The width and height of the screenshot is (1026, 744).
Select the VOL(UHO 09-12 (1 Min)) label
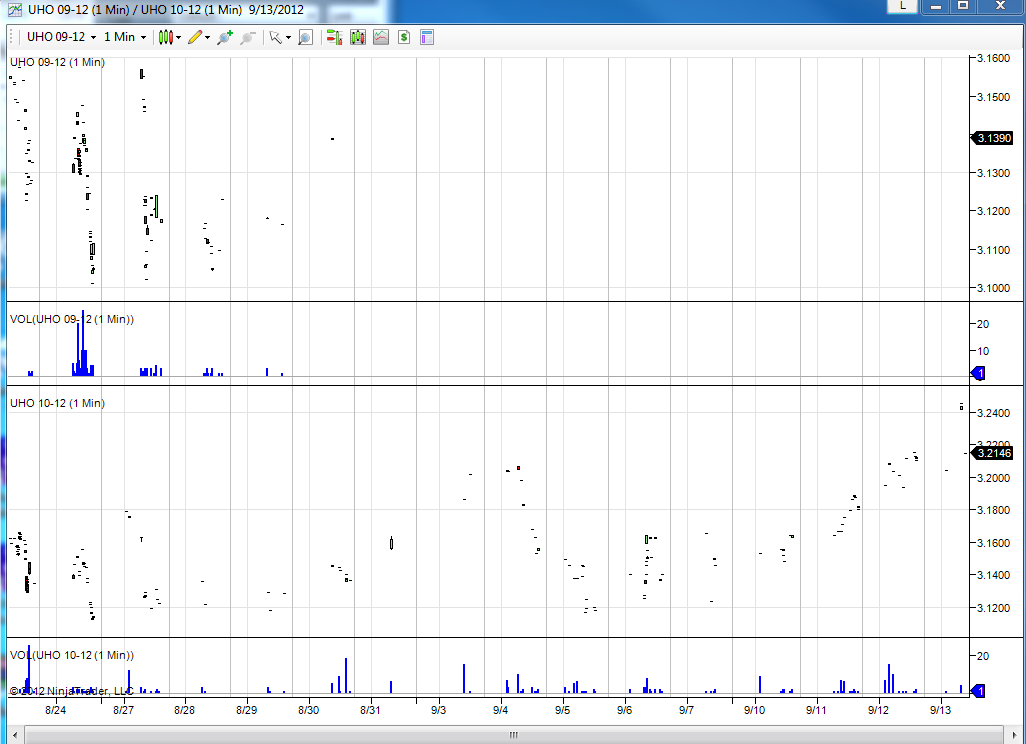tap(72, 319)
